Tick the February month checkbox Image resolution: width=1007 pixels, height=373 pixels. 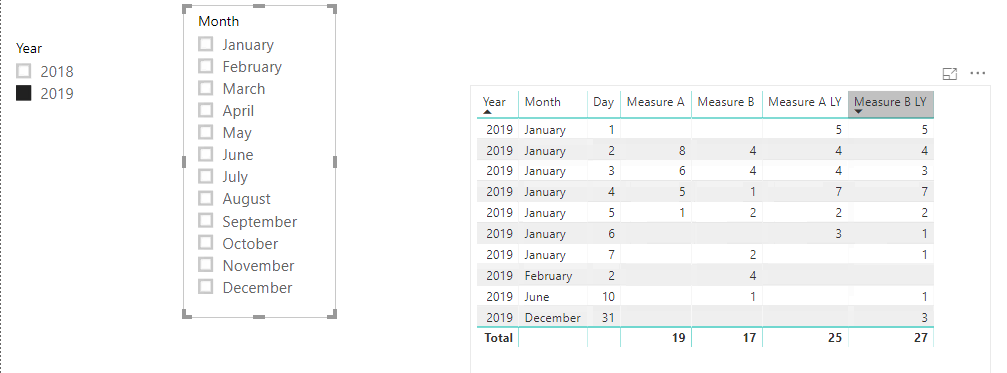(x=206, y=65)
